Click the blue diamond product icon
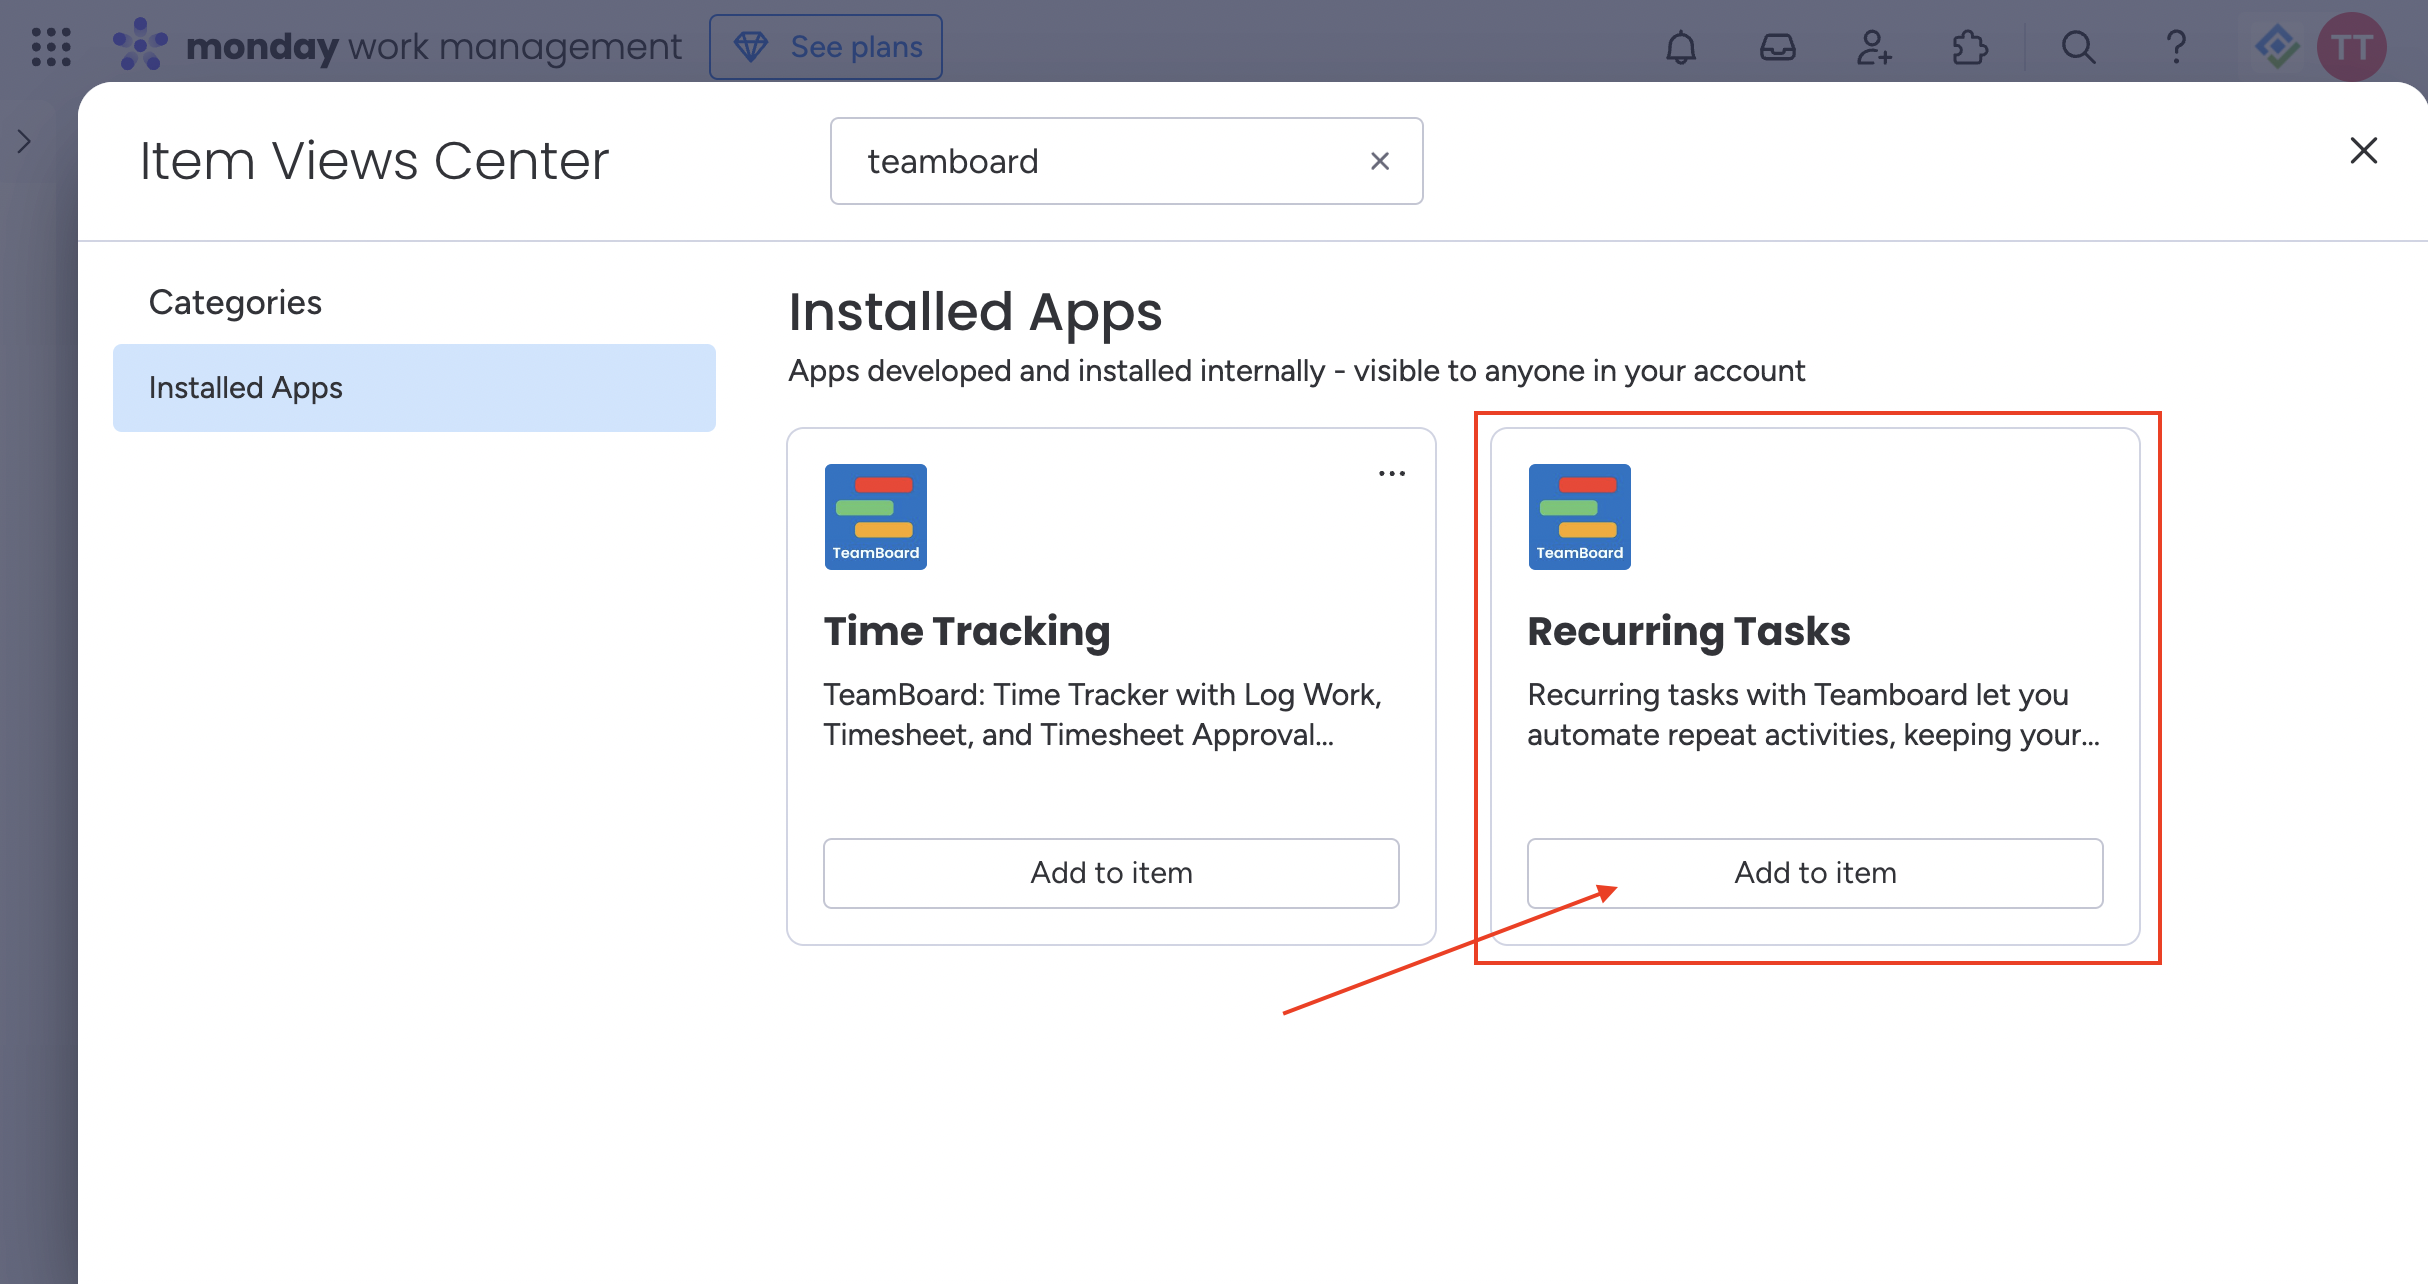 click(x=2277, y=47)
